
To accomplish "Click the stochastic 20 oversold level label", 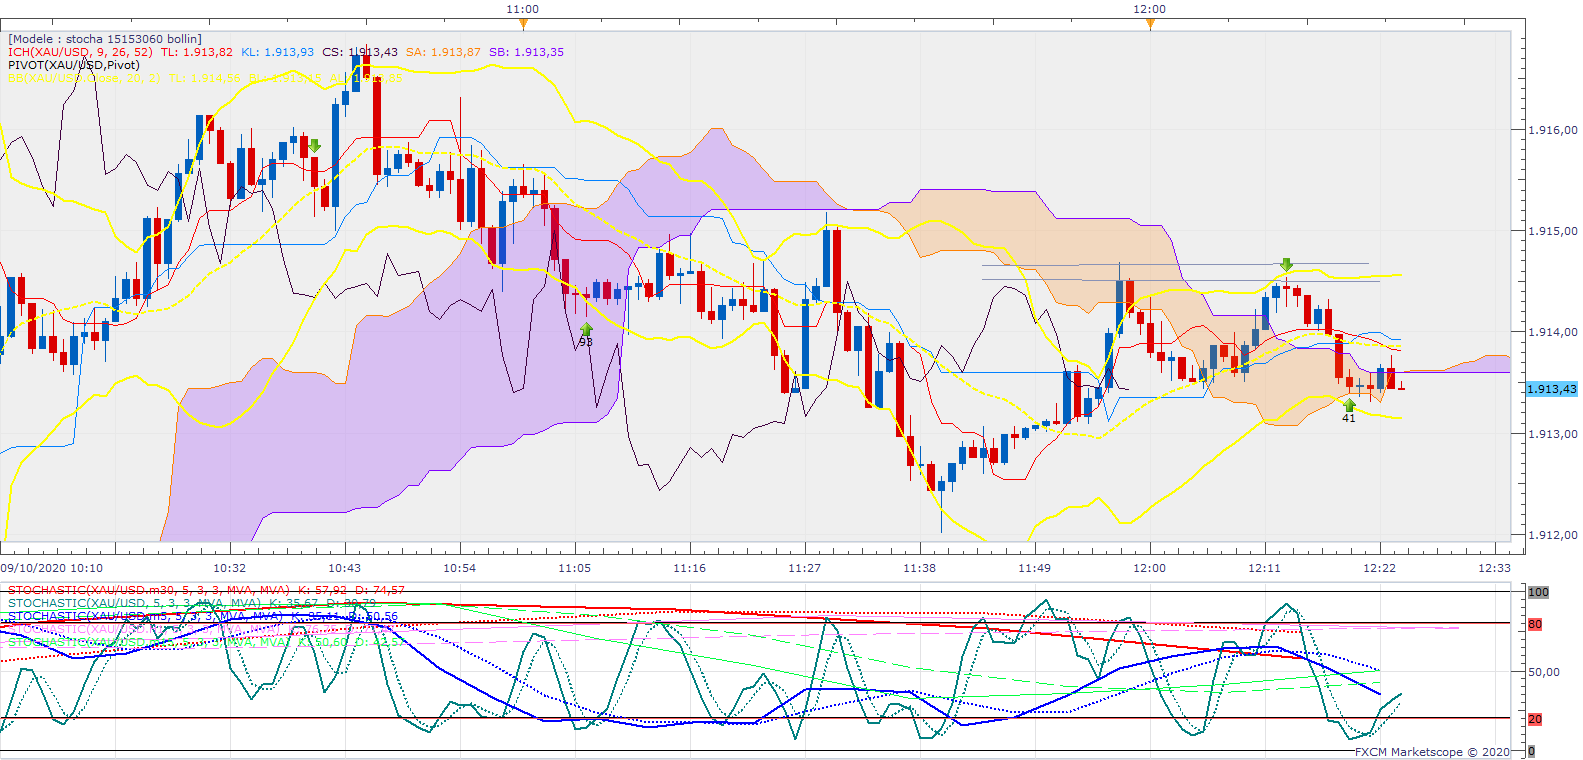I will click(x=1535, y=719).
